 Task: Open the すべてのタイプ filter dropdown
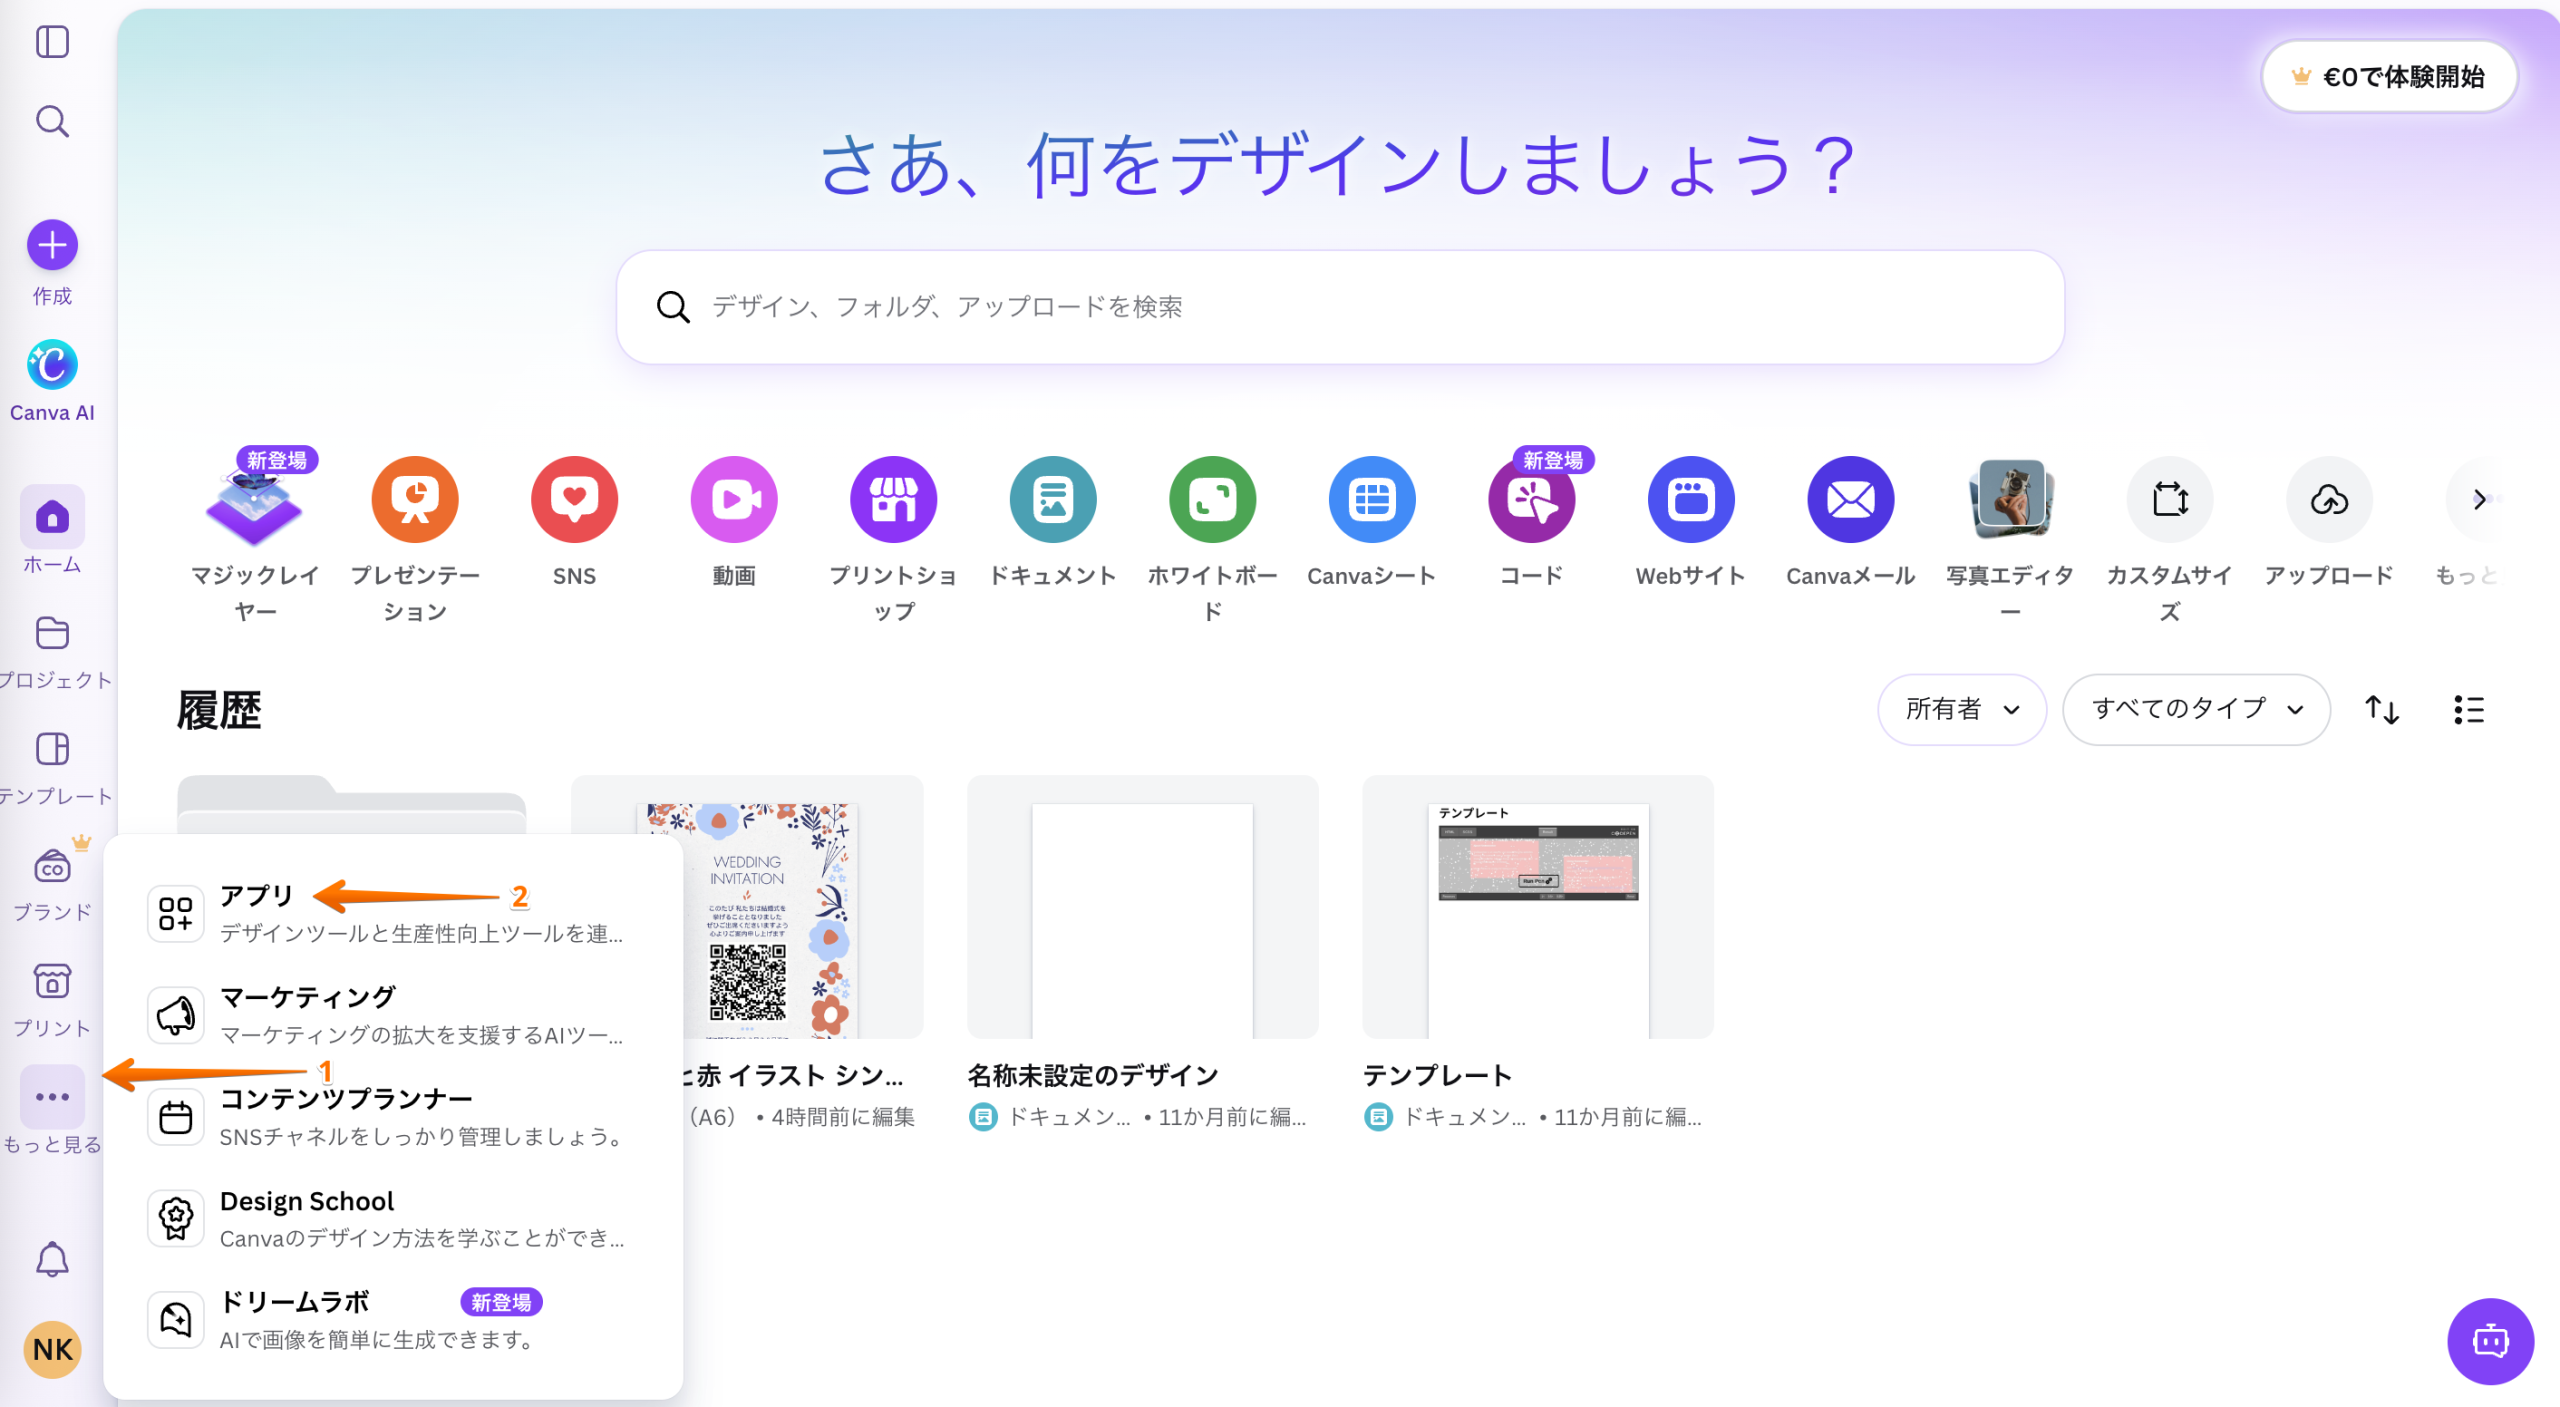[x=2196, y=709]
